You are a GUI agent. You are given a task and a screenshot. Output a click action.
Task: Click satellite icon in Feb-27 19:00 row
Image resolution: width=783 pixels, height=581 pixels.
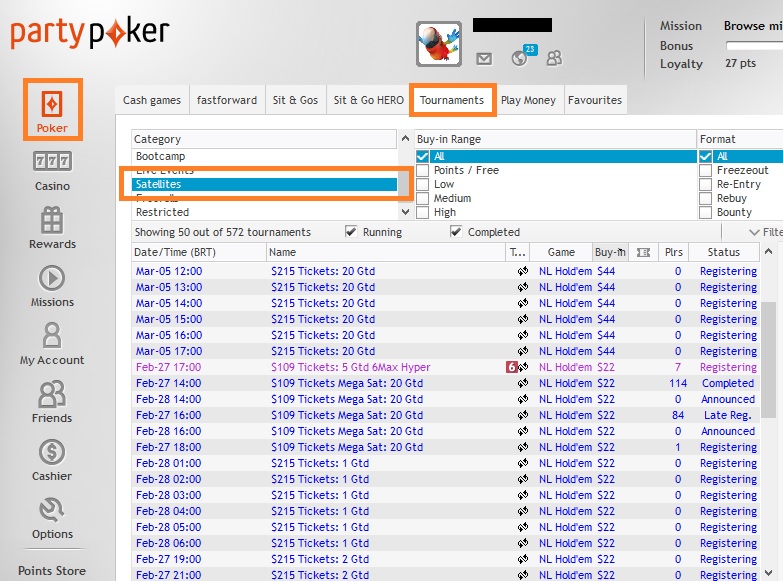(x=523, y=559)
